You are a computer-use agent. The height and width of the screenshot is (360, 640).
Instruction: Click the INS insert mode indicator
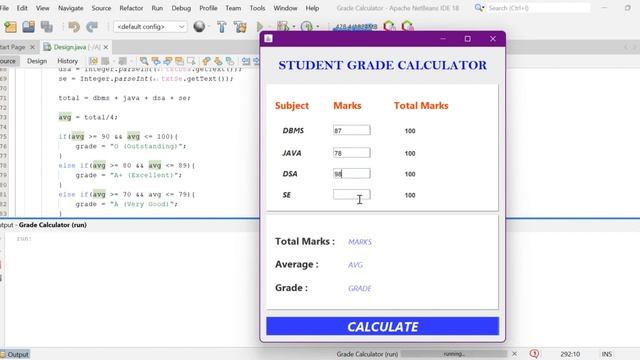pos(607,354)
